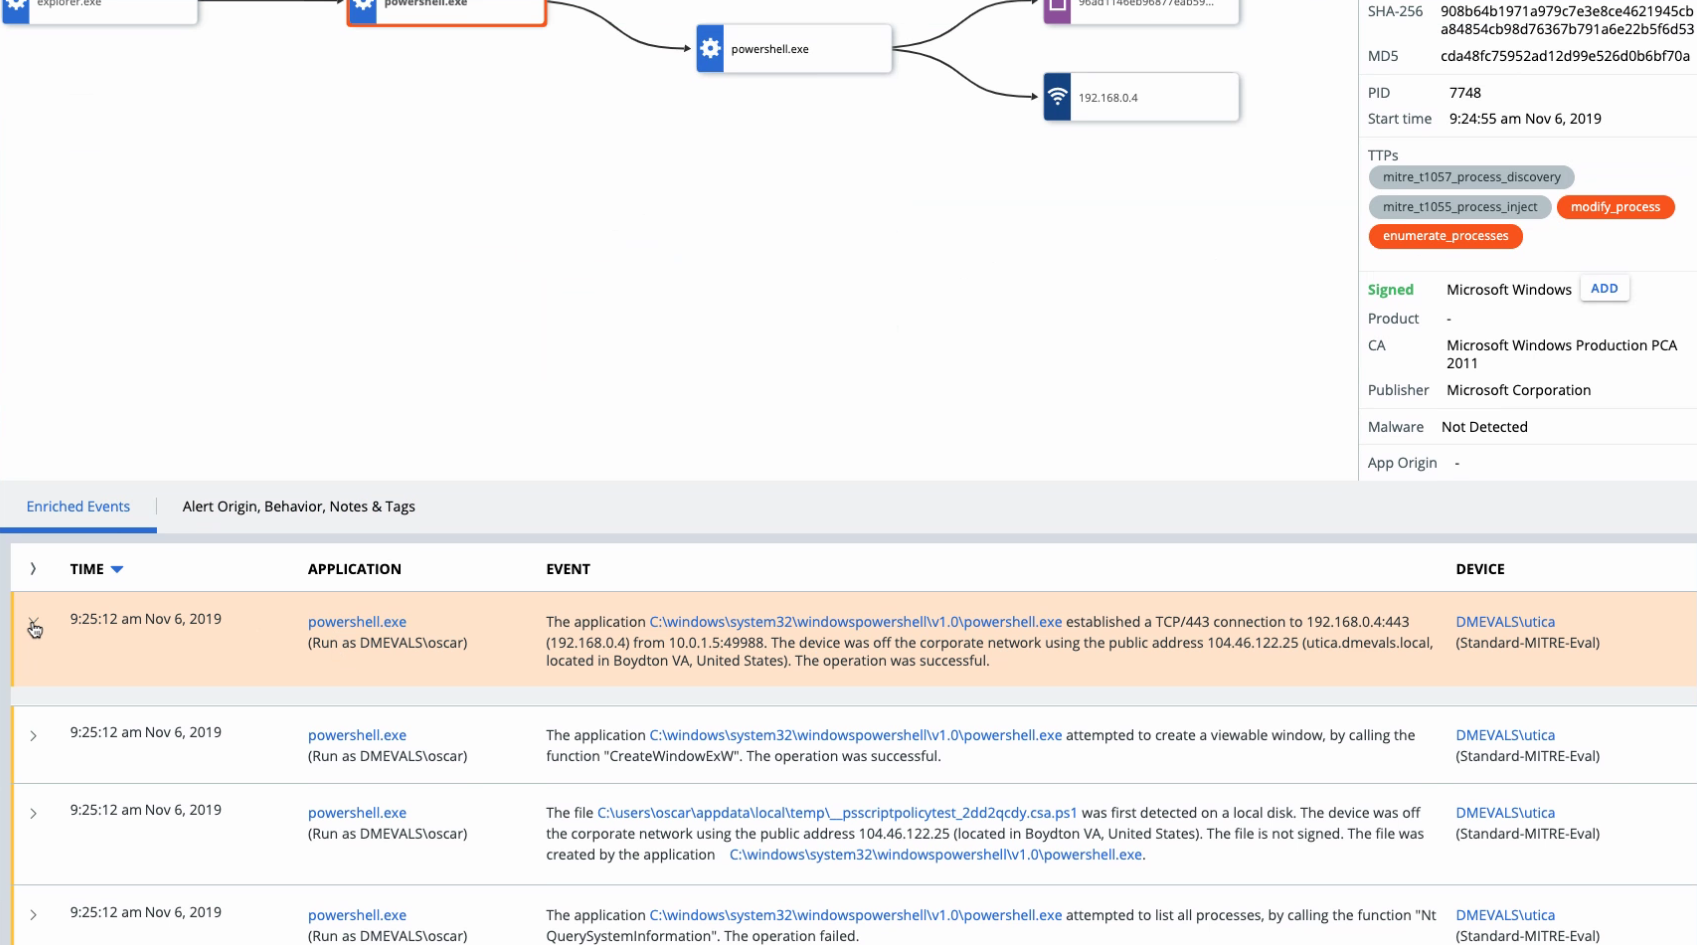Open powershell.exe application link in NtQuerySystemInformation row
Image resolution: width=1697 pixels, height=945 pixels.
(x=357, y=915)
